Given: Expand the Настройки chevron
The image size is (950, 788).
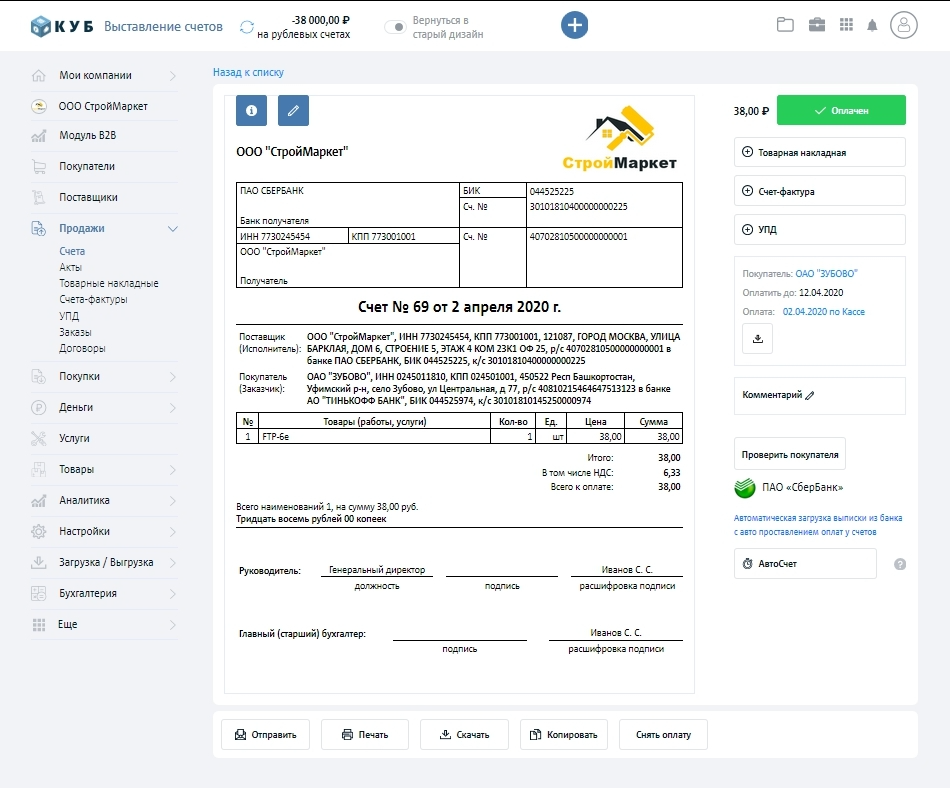Looking at the screenshot, I should pos(173,532).
